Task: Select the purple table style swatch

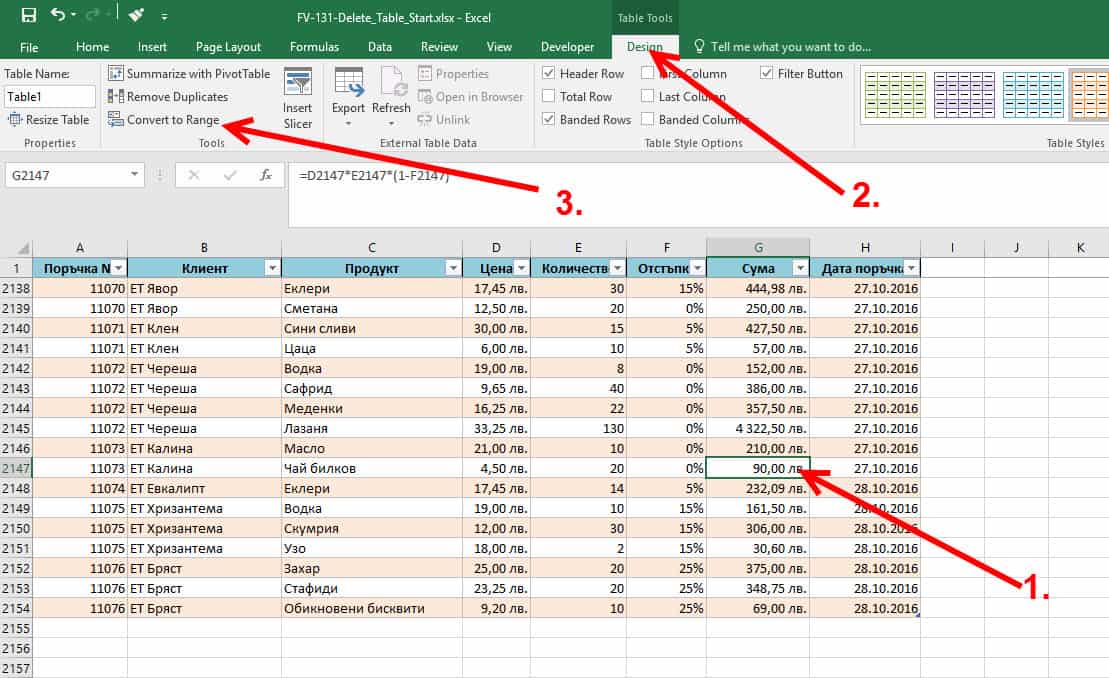Action: coord(963,95)
